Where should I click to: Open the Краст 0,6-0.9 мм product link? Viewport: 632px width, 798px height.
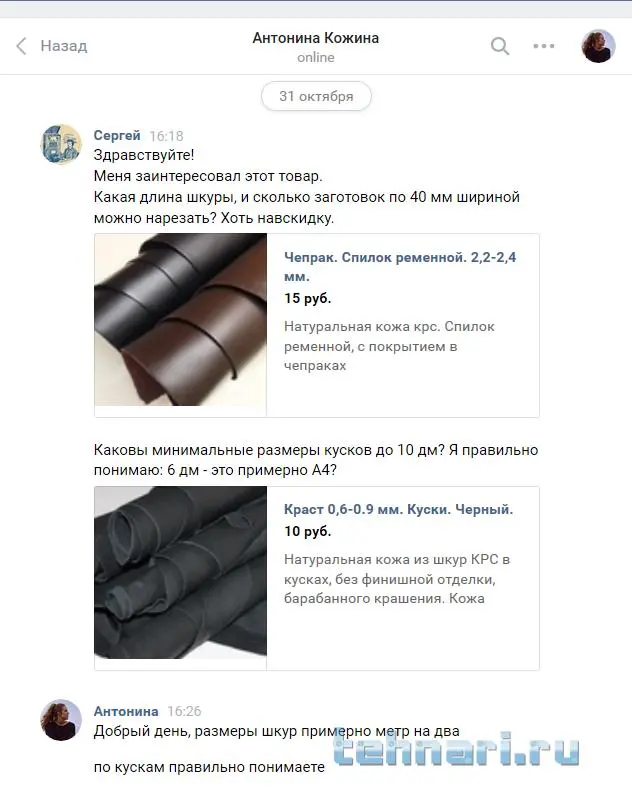398,509
